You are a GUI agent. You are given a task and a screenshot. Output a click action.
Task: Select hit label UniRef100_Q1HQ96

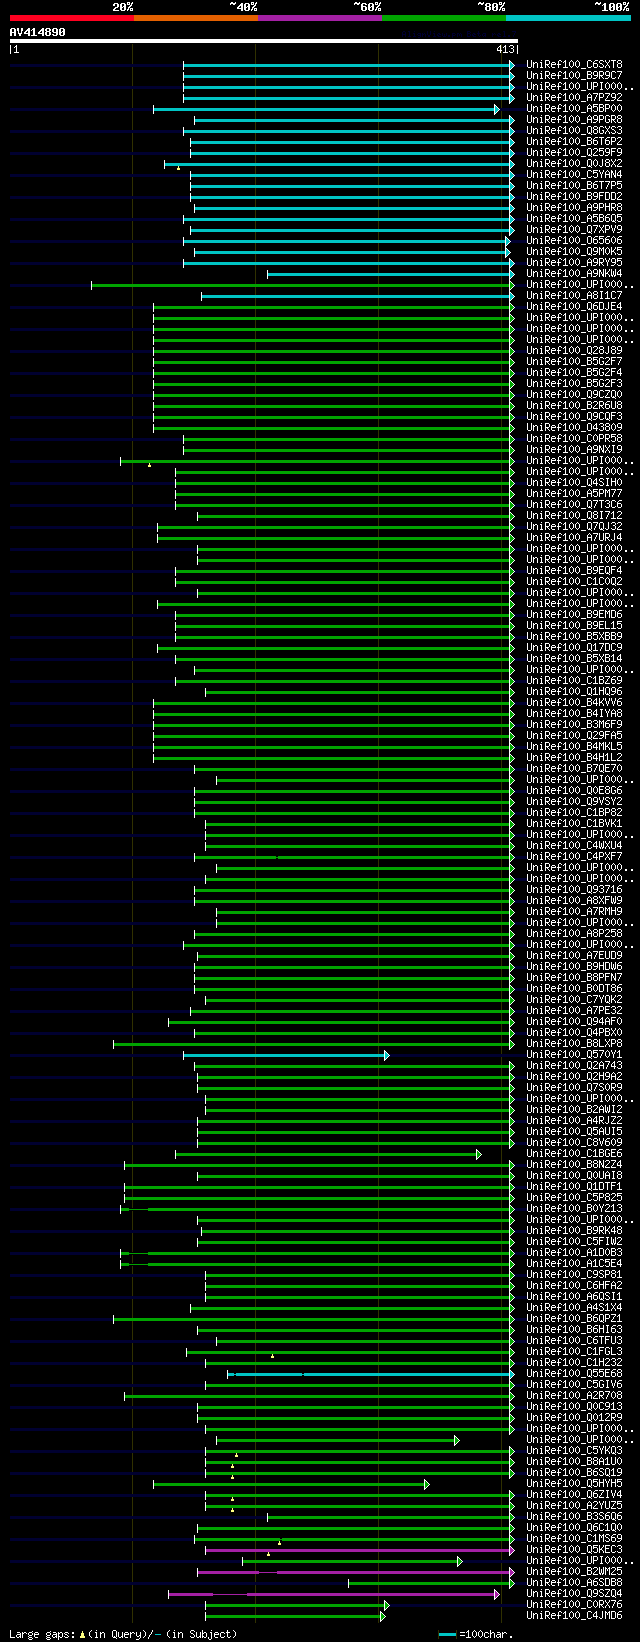(574, 692)
